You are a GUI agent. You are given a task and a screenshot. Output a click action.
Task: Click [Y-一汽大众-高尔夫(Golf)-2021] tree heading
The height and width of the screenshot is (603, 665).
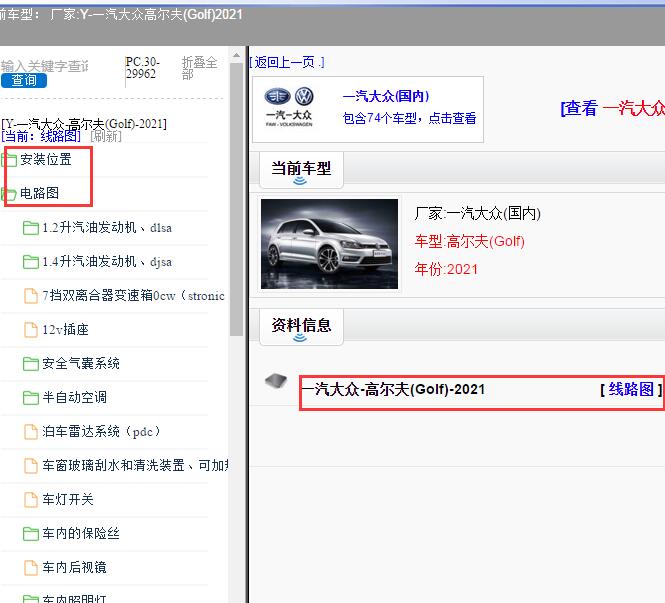pos(84,124)
